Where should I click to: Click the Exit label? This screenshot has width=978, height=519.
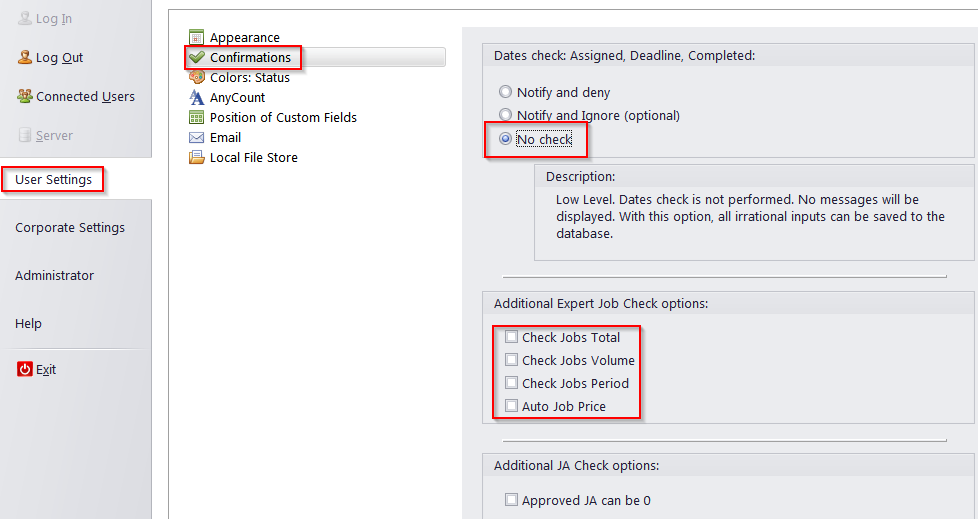[x=46, y=370]
